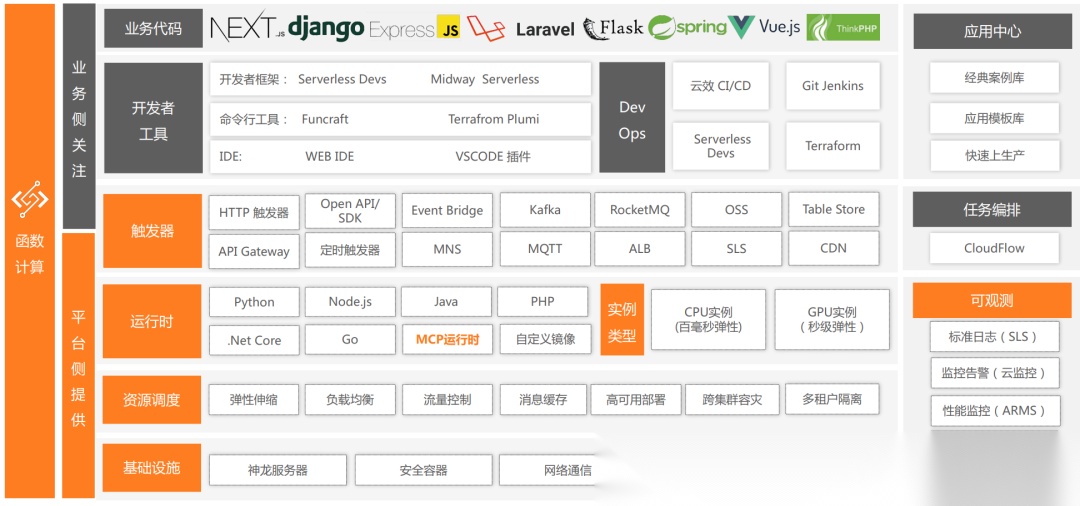Screen dimensions: 1080x506
Task: Open 经典案例库
Action: (994, 78)
